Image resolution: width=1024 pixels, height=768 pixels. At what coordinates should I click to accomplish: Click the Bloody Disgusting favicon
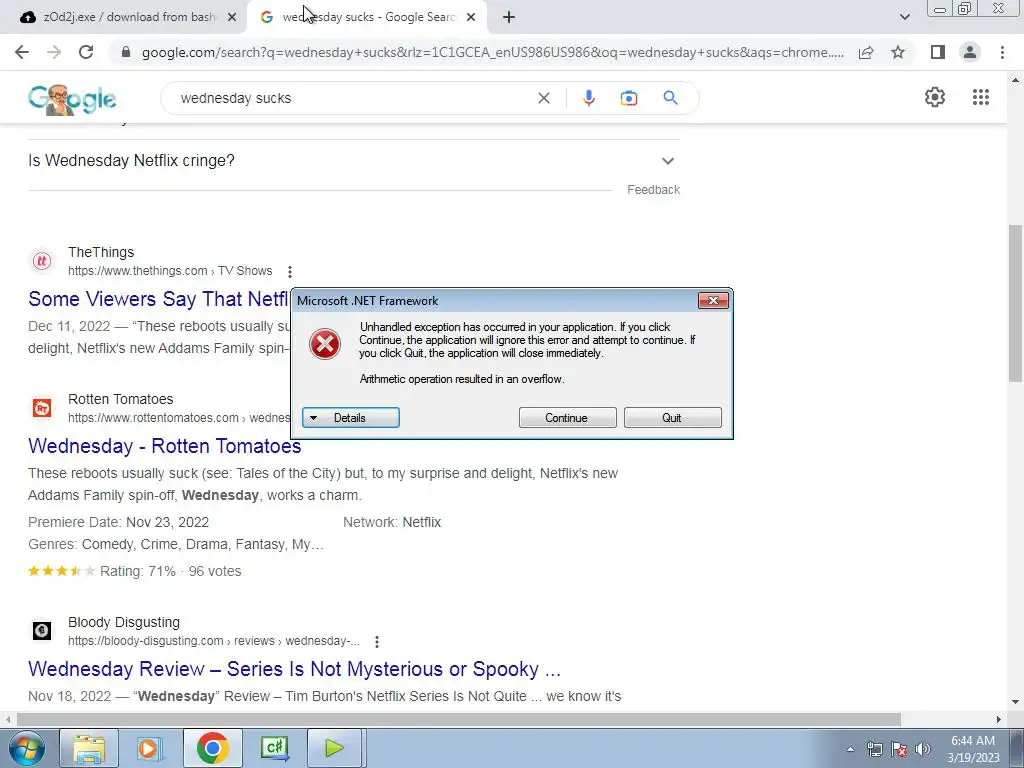tap(42, 631)
